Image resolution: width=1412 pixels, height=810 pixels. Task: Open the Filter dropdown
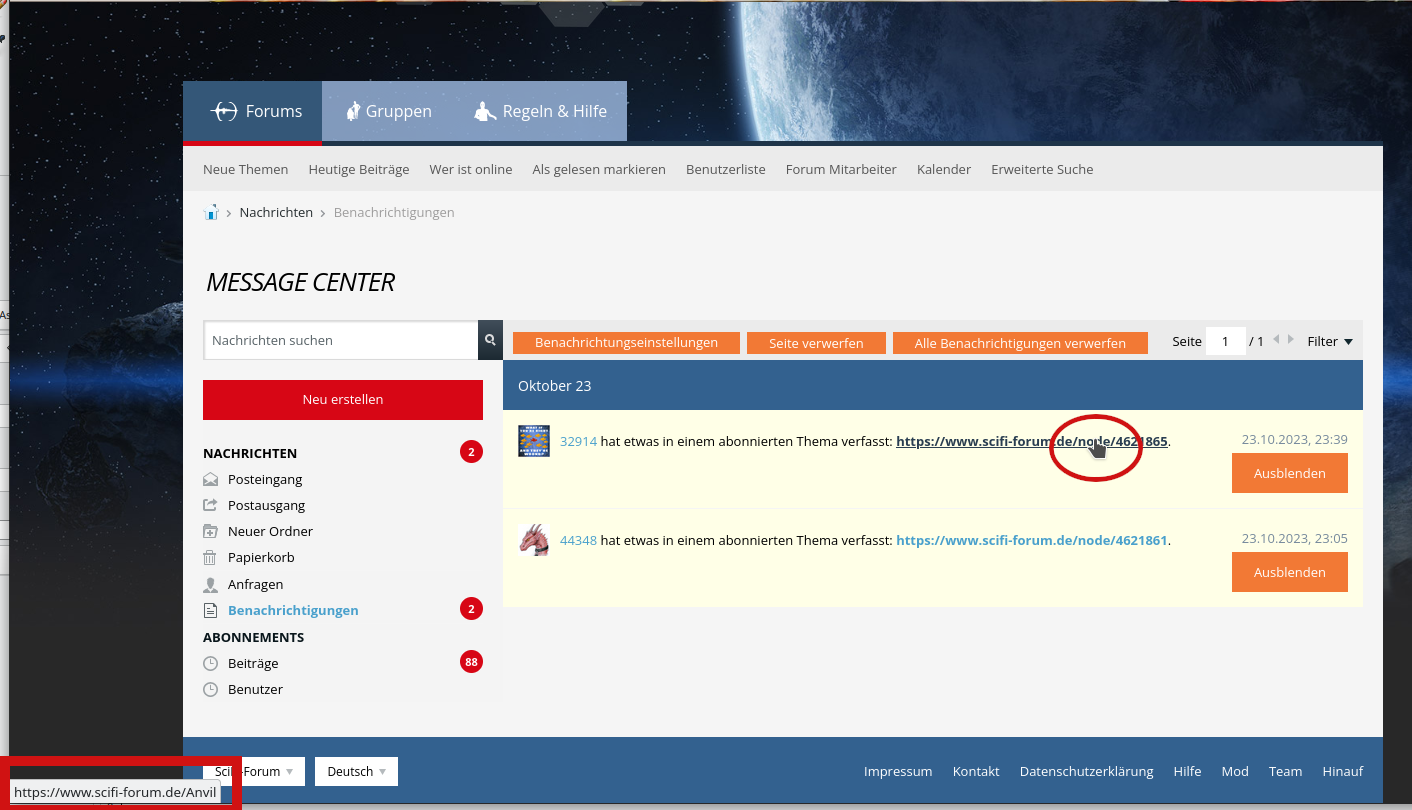click(x=1330, y=341)
